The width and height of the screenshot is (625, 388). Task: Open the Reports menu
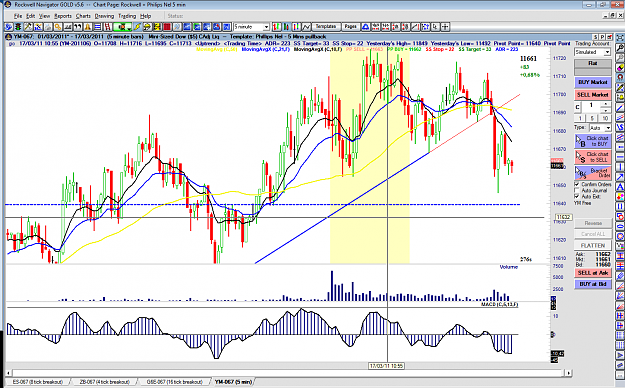coord(63,16)
